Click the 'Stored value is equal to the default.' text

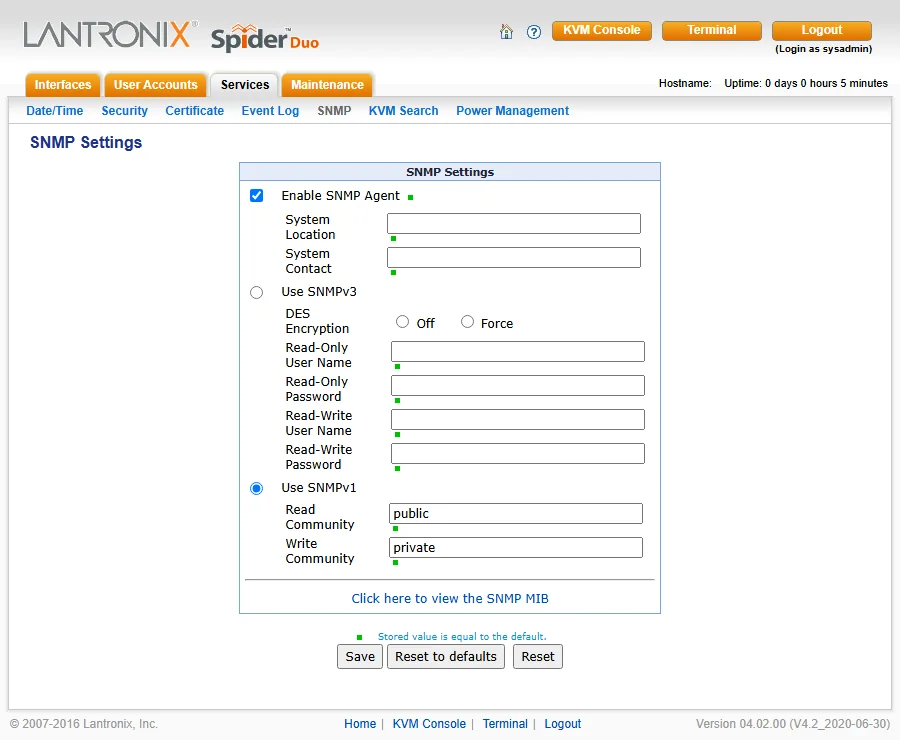point(462,636)
